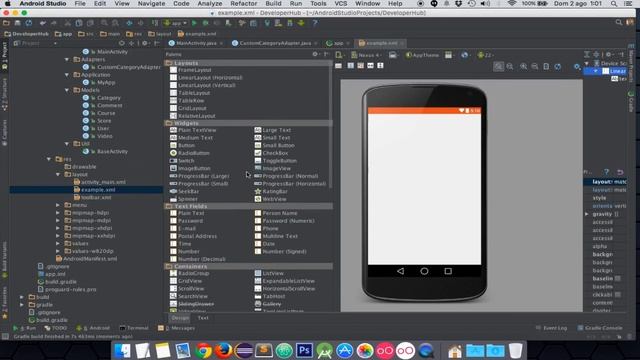Open Firefox from the dock
Screen dimensions: 640x360
click(x=223, y=350)
